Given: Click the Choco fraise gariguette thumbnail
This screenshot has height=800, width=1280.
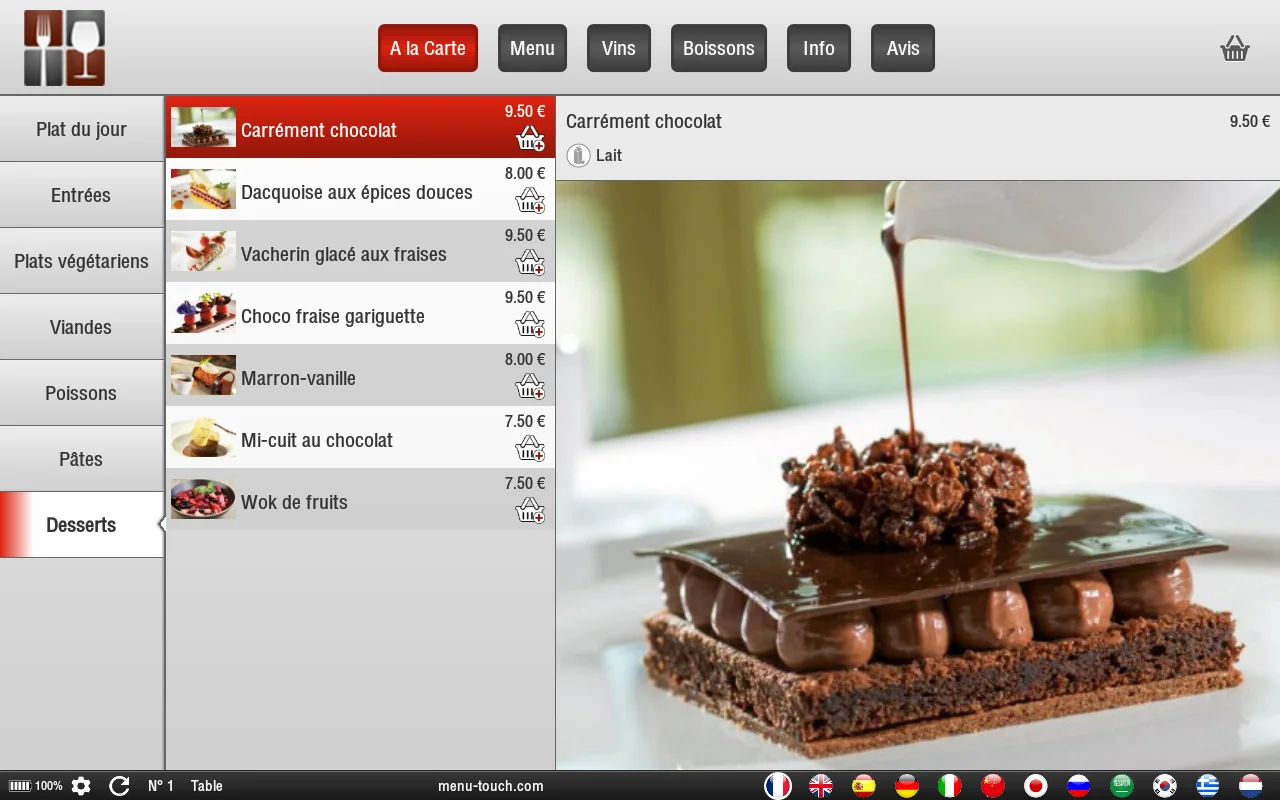Looking at the screenshot, I should click(x=203, y=314).
